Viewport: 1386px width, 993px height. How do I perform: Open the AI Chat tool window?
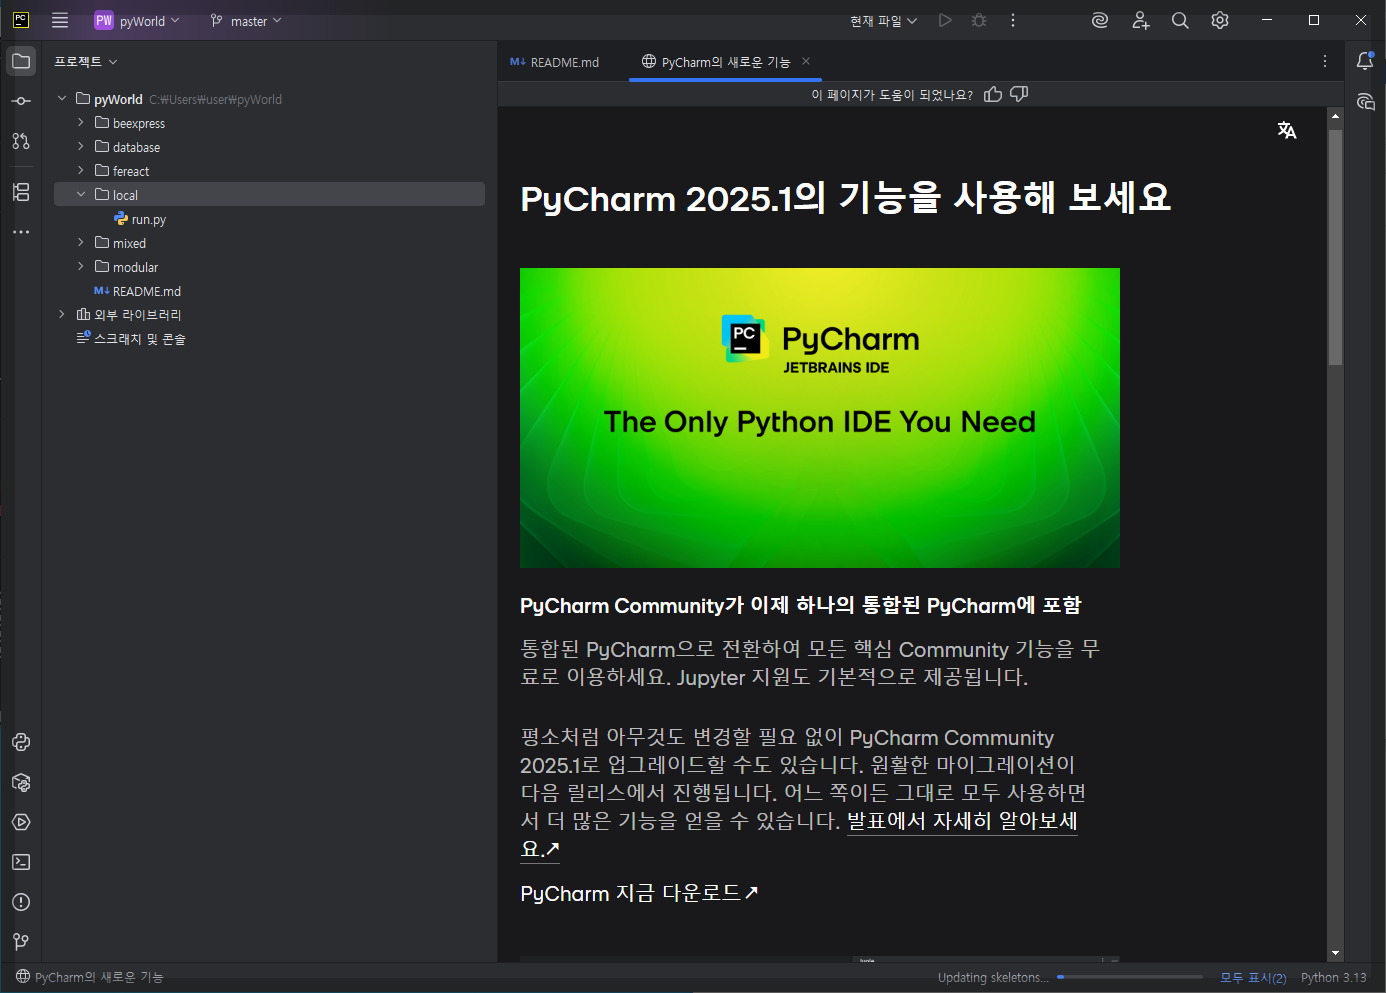[1365, 101]
